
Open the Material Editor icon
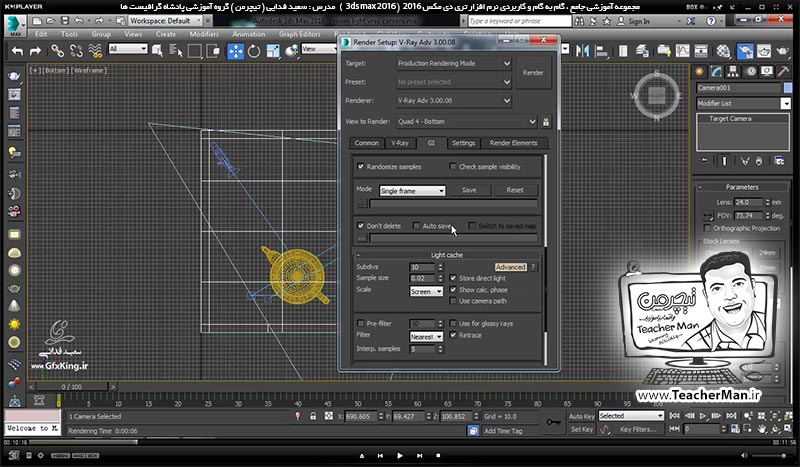coord(723,51)
